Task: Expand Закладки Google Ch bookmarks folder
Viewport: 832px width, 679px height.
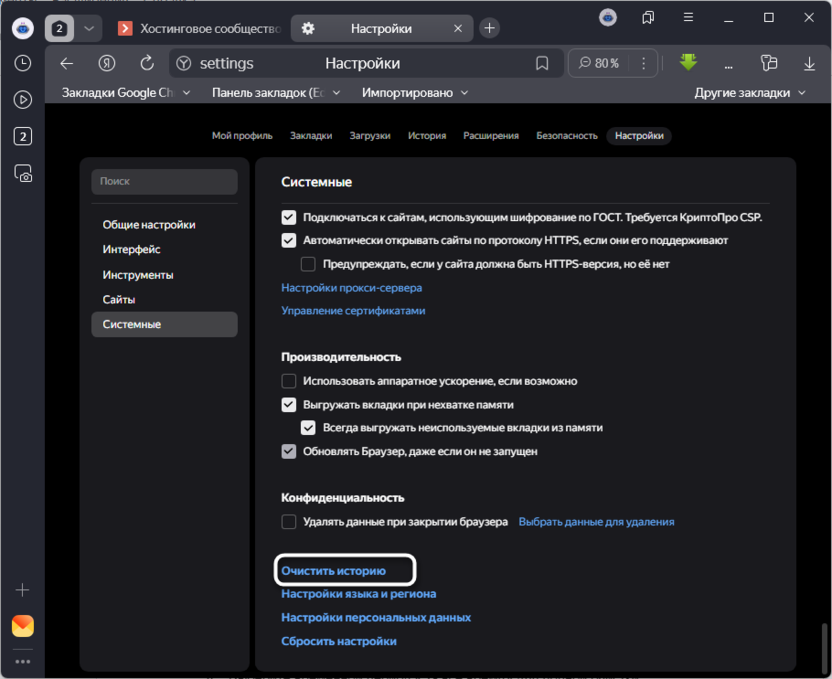Action: pos(126,93)
